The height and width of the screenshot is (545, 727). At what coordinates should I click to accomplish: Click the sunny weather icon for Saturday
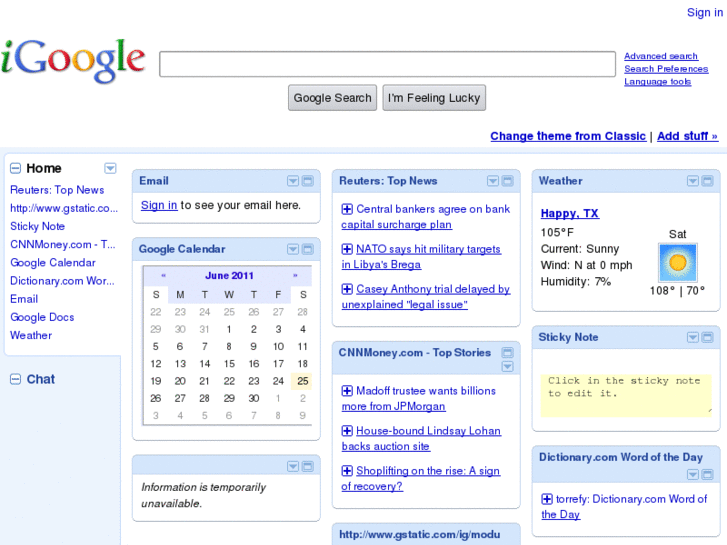(677, 263)
